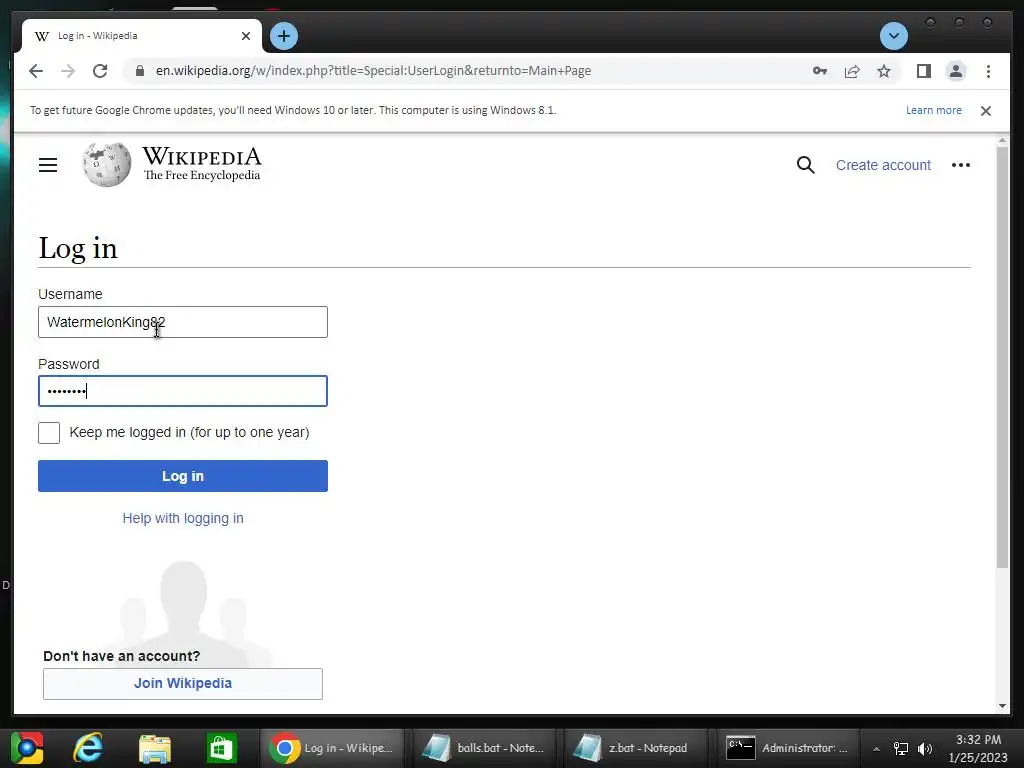The width and height of the screenshot is (1024, 768).
Task: Open the Chrome three-dot menu
Action: pyautogui.click(x=988, y=71)
